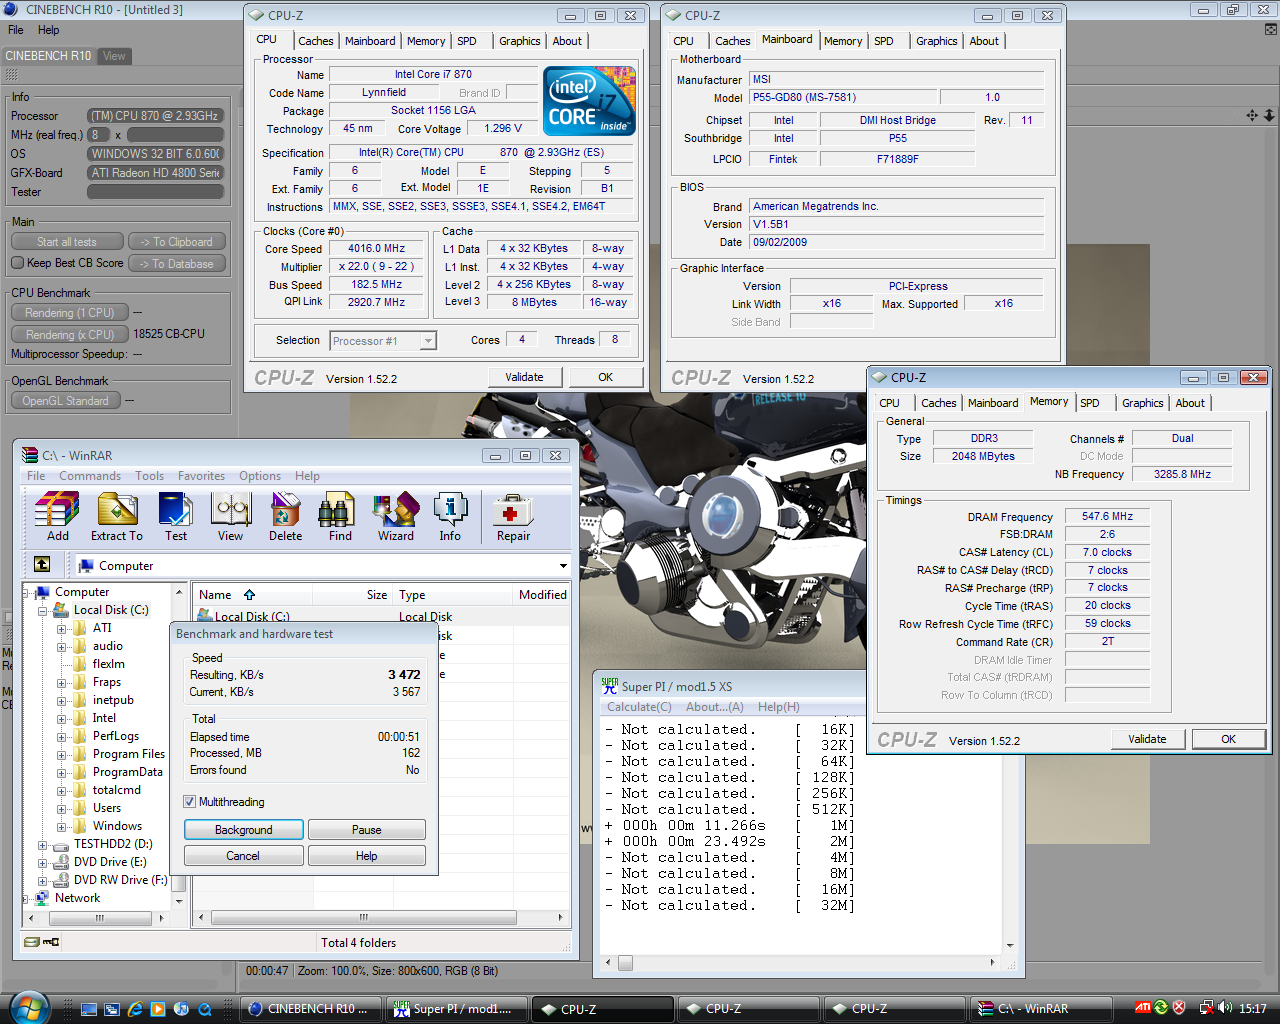This screenshot has width=1280, height=1024.
Task: Click the ATI tray icon
Action: tap(1143, 1008)
